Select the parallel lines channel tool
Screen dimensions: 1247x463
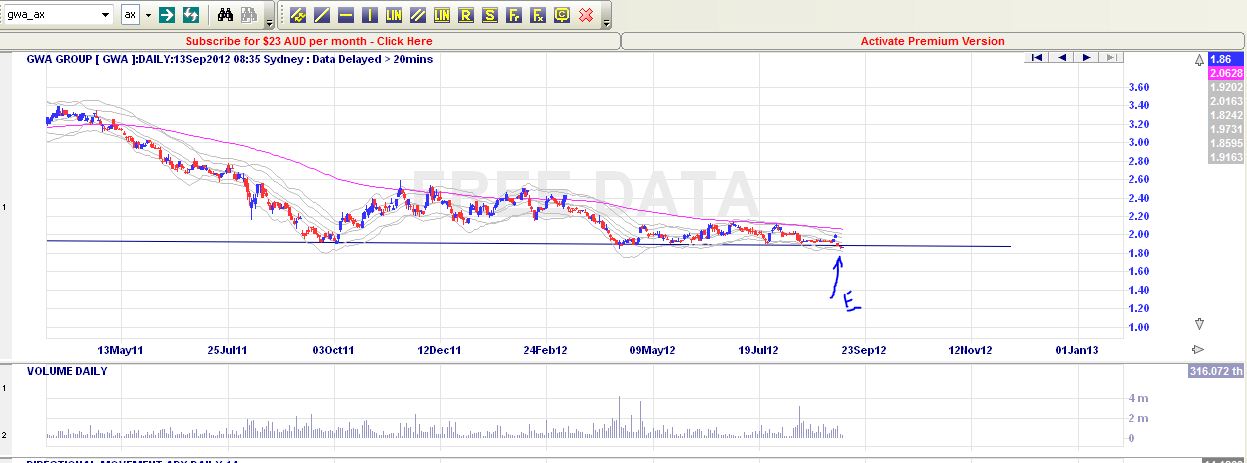click(x=418, y=15)
